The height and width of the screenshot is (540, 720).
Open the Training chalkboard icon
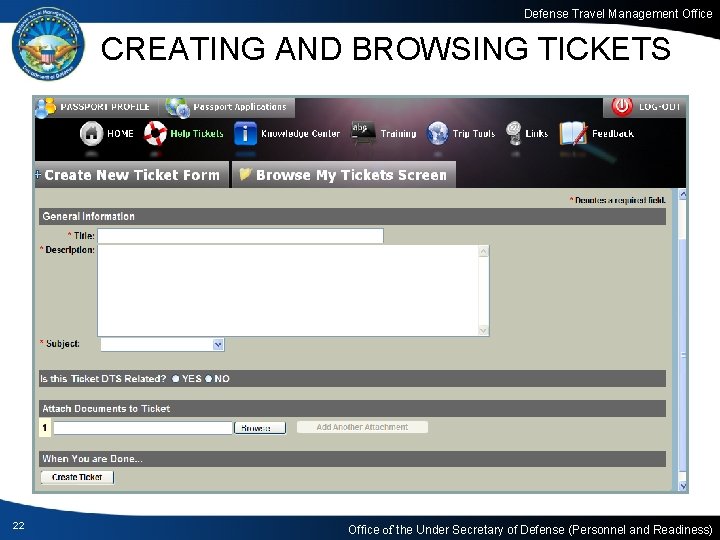363,132
